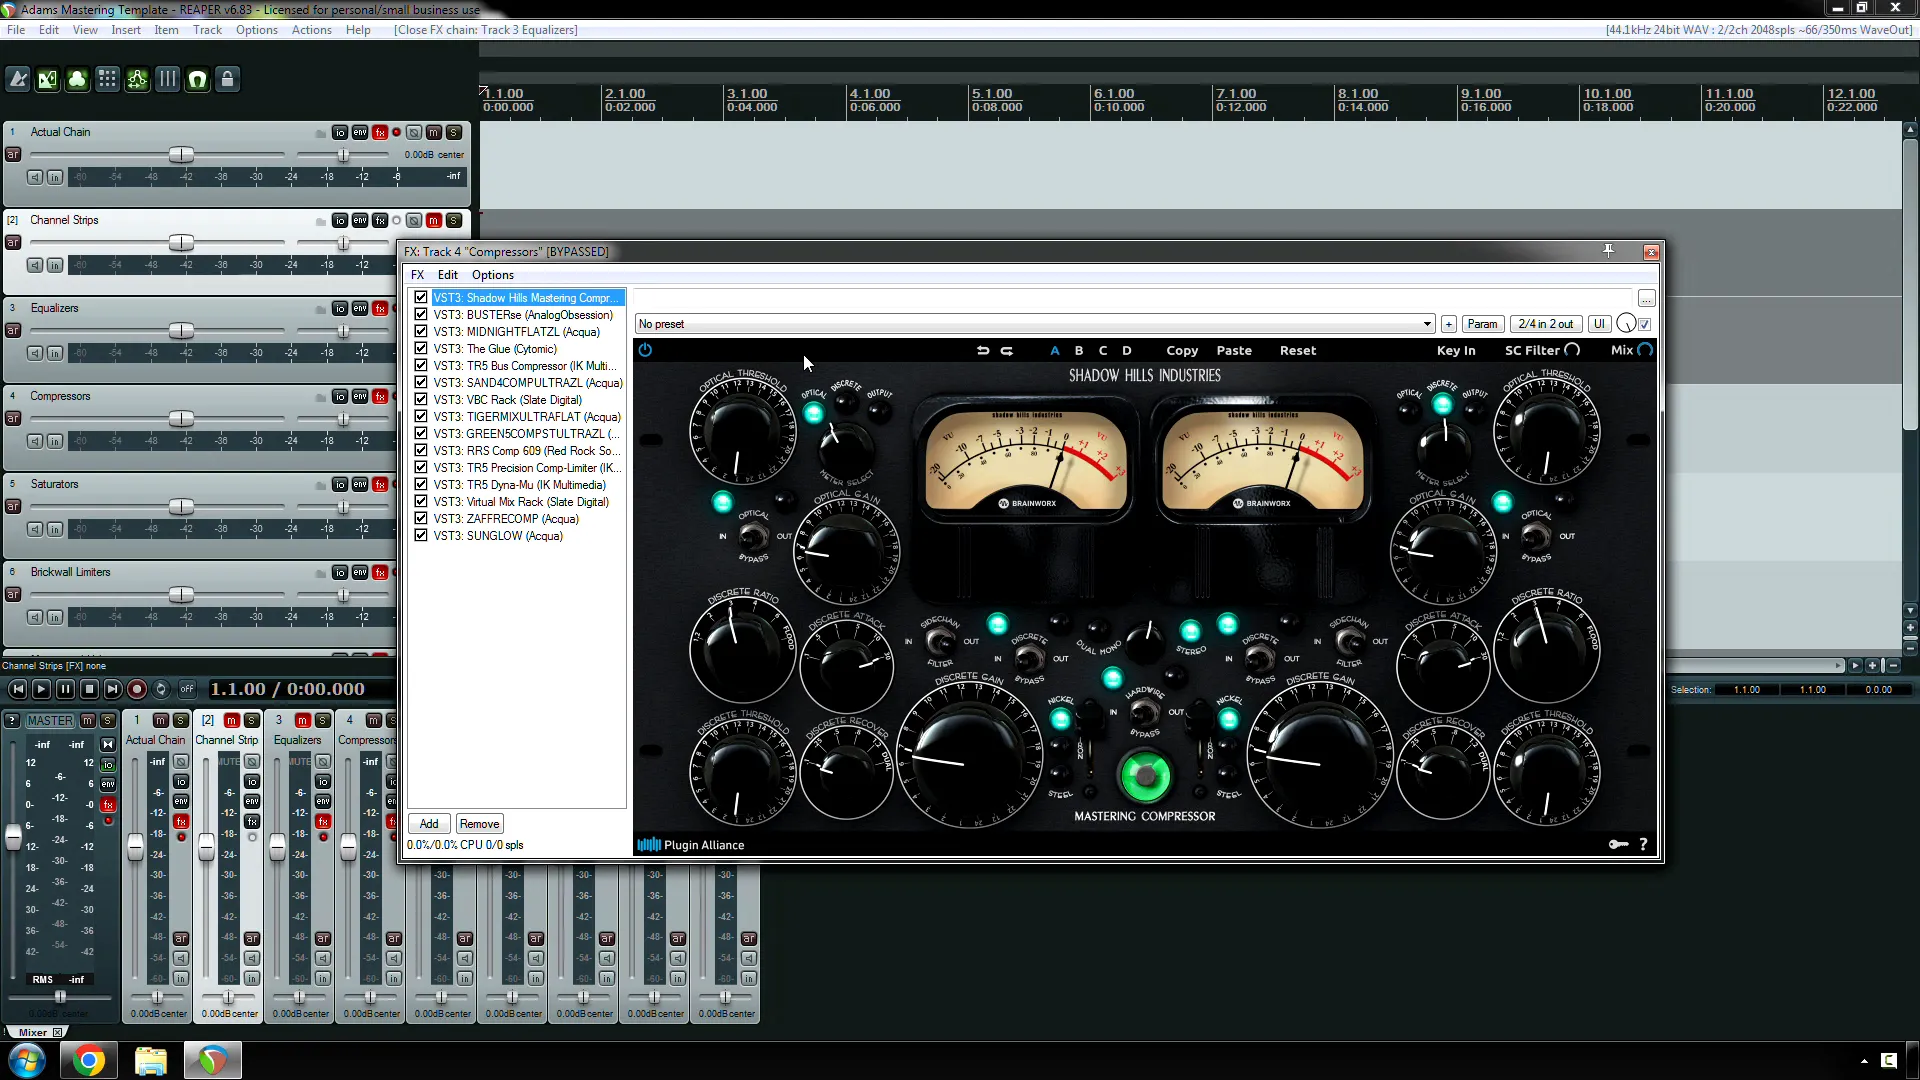Click automation 'ar' button on Compressors track
Viewport: 1920px width, 1080px height.
(13, 418)
